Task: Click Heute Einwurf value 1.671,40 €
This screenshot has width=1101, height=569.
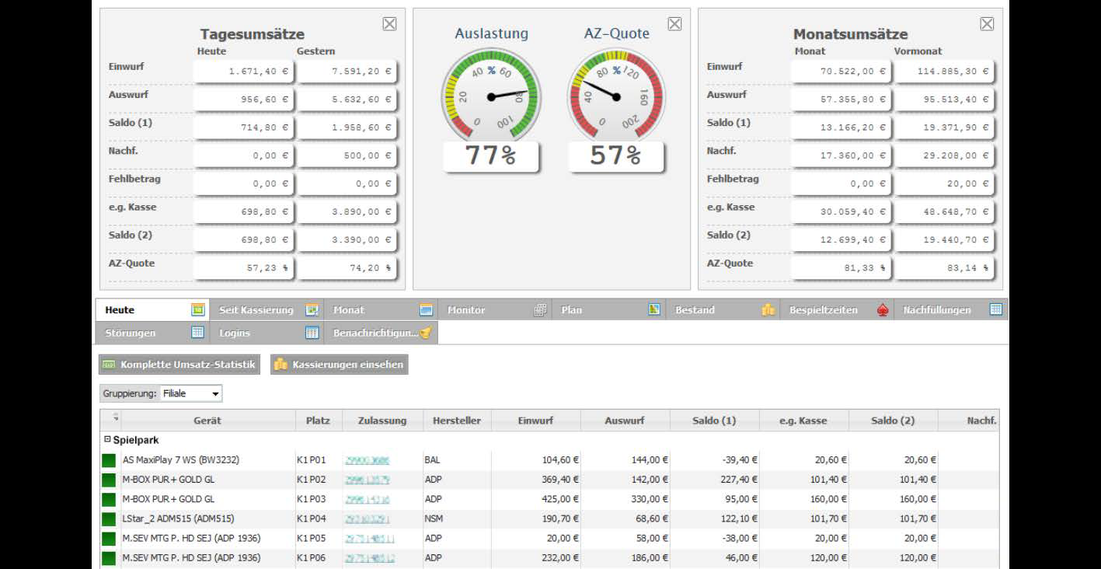Action: 244,71
